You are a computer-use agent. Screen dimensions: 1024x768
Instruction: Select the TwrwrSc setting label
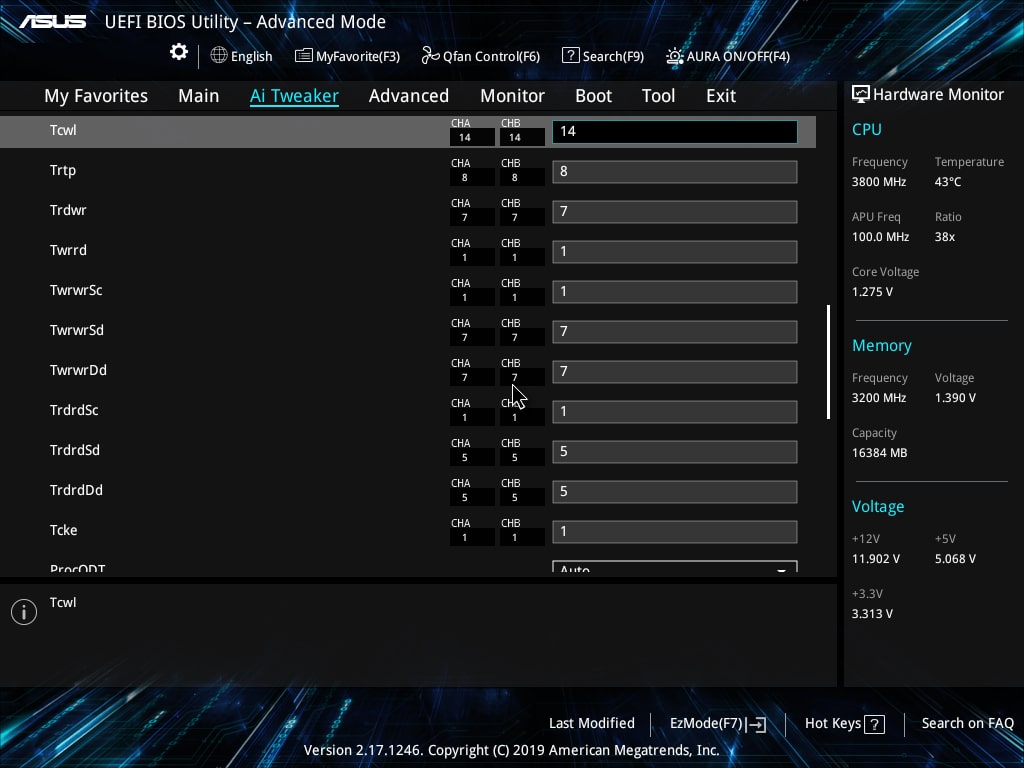point(76,290)
